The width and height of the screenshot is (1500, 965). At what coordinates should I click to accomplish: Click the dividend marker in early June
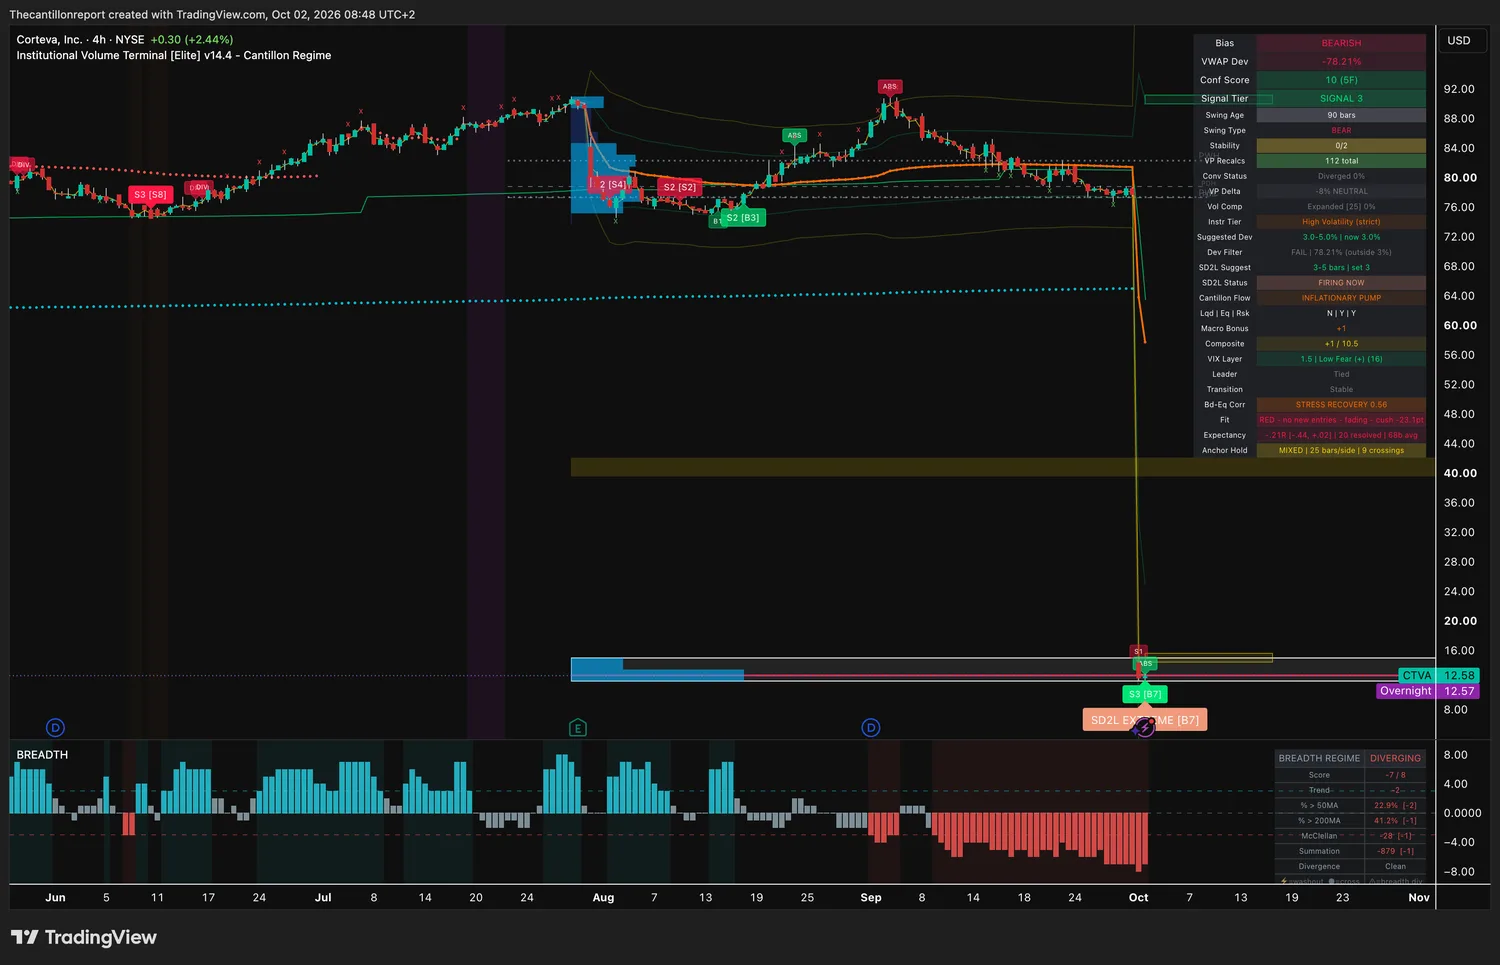[56, 728]
